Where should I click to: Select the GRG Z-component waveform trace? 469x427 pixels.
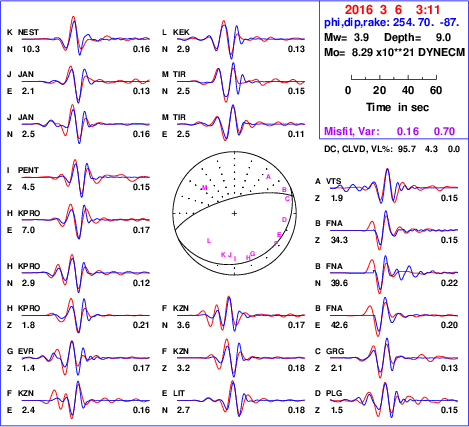[x=394, y=357]
